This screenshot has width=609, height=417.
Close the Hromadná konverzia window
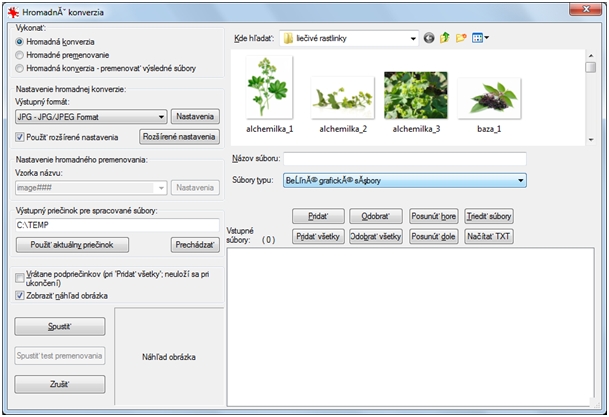point(586,9)
